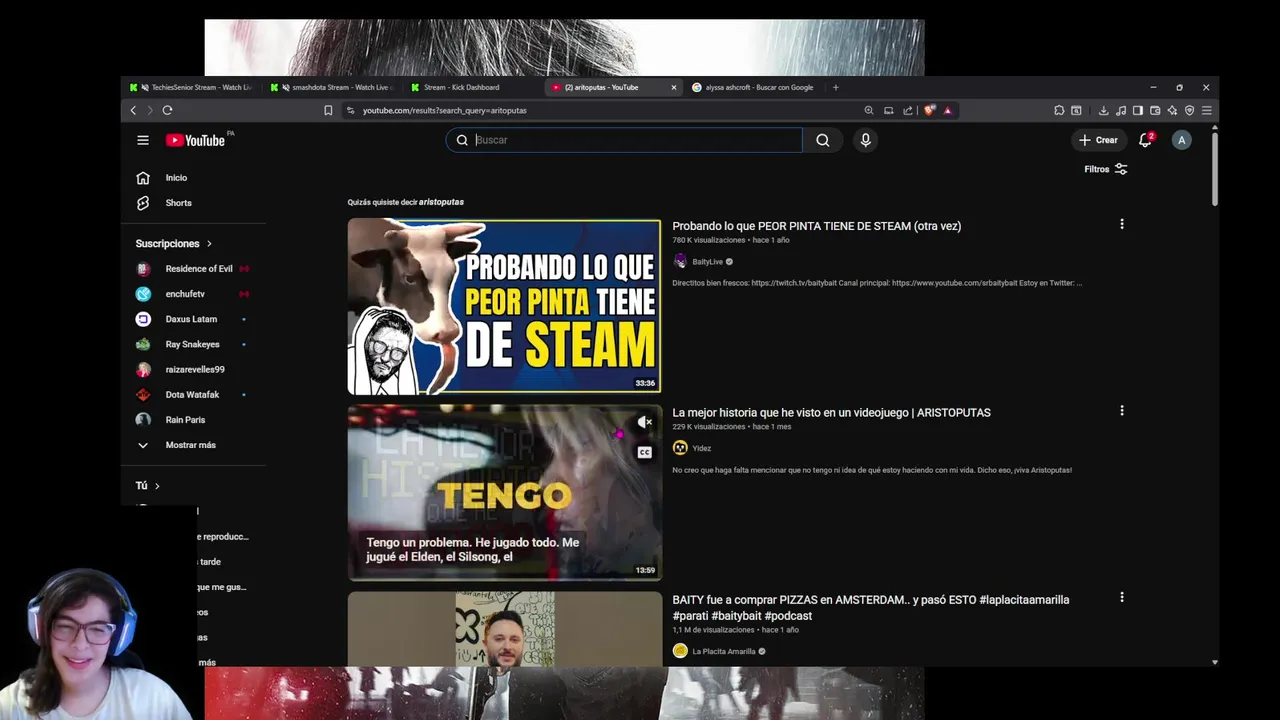1280x720 pixels.
Task: Click BAITY fue a comprar PIZZAS title
Action: pos(870,607)
